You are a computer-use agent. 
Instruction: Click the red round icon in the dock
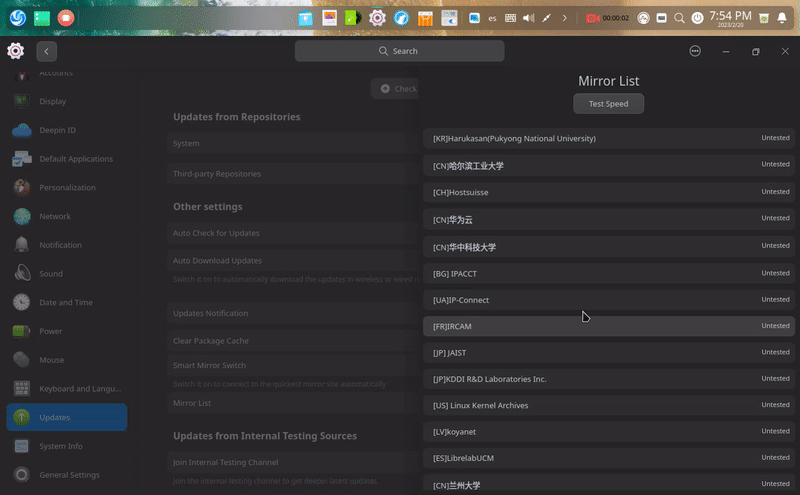coord(65,18)
